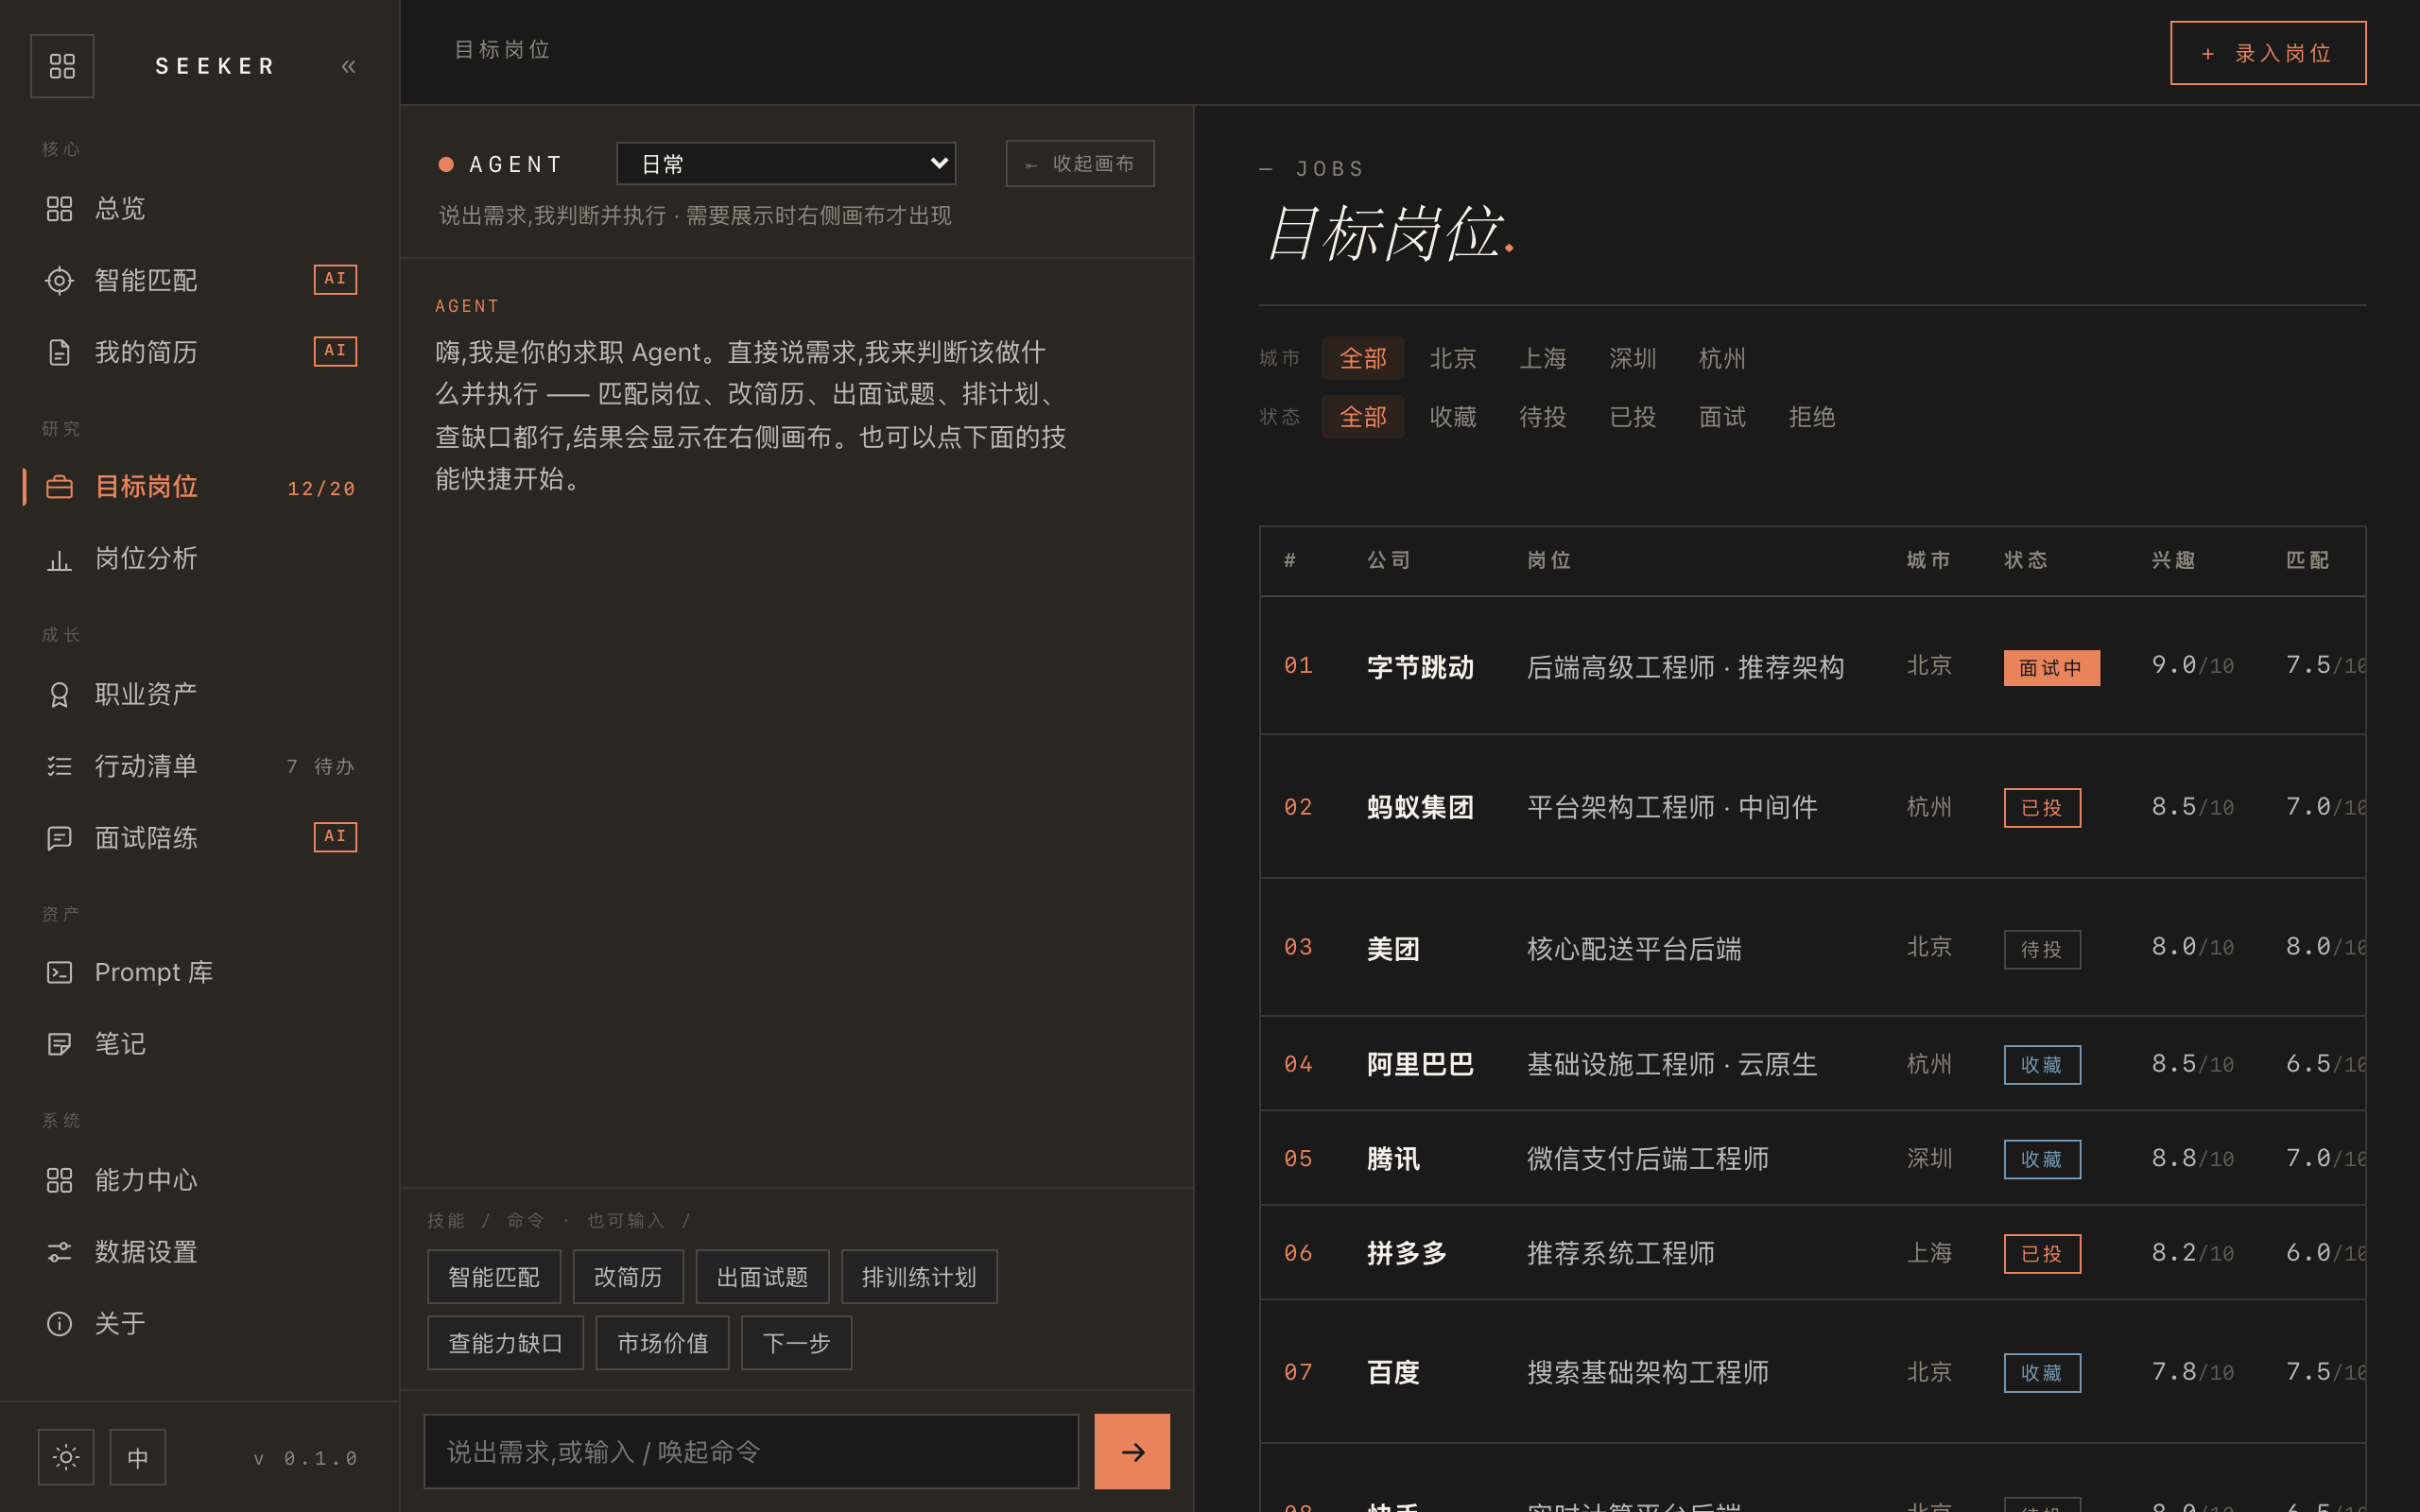Click the 目标岗位 briefcase icon
The width and height of the screenshot is (2420, 1512).
tap(59, 487)
